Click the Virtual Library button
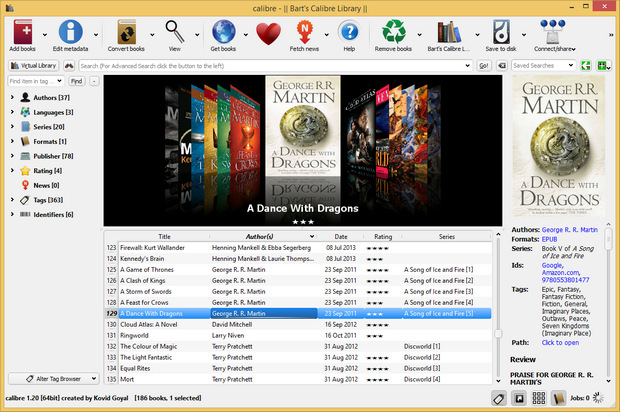Screen dimensions: 620x412 [x=34, y=66]
